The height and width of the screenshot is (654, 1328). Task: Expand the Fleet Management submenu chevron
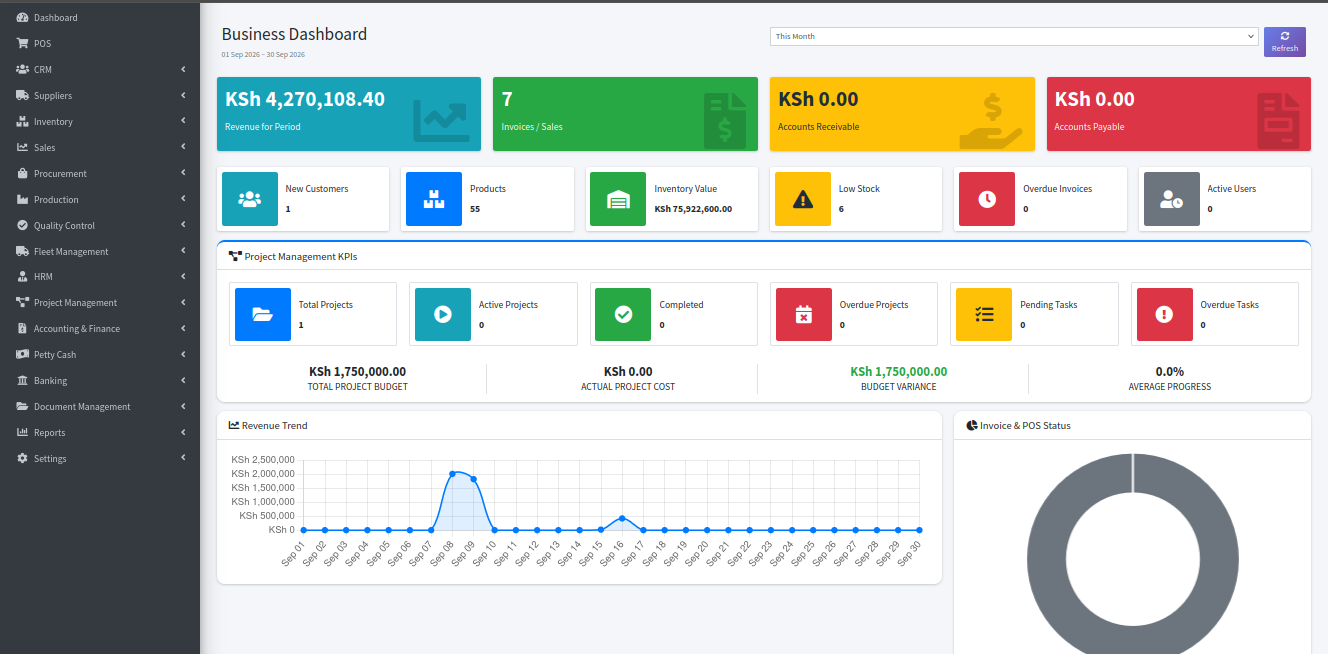click(x=184, y=251)
